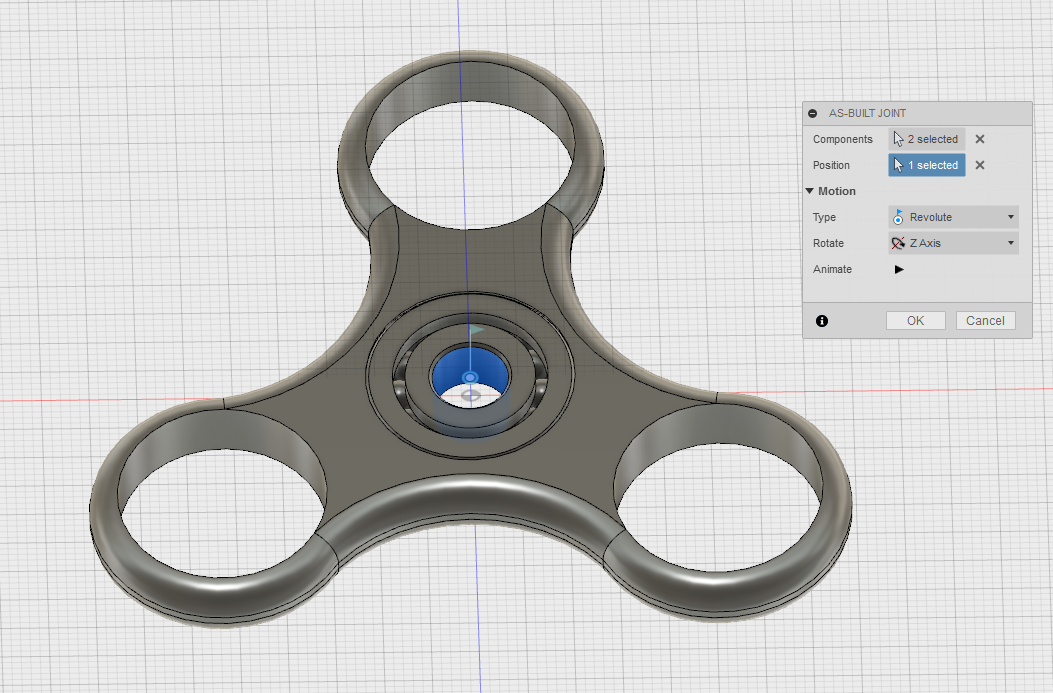Clear the Position selection

pyautogui.click(x=980, y=165)
